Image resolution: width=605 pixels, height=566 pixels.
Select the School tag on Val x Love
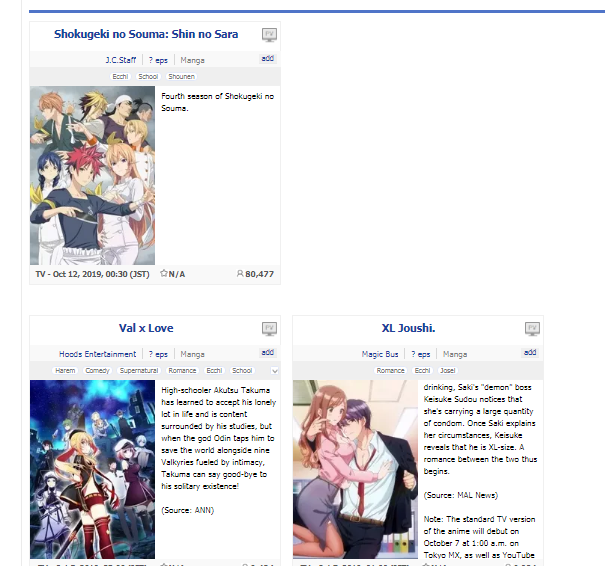pos(242,370)
